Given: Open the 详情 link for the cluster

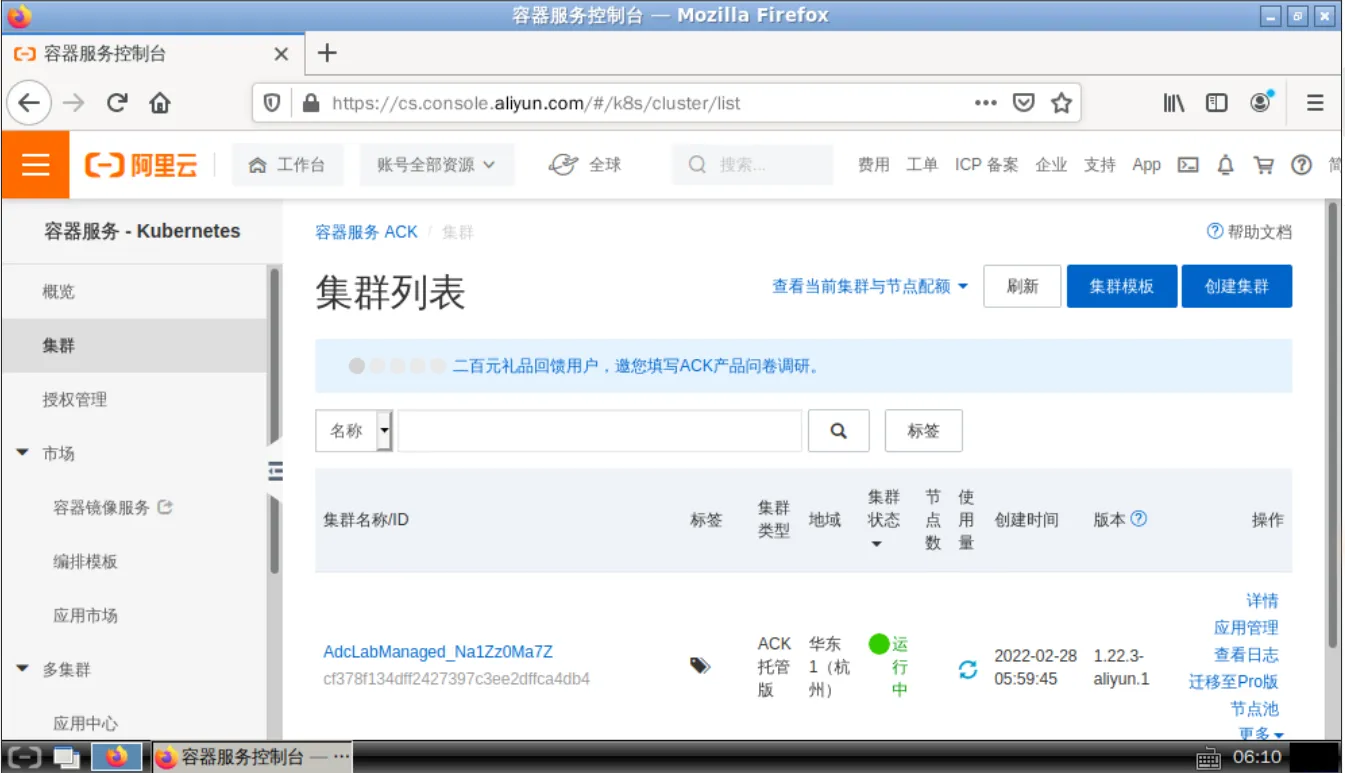Looking at the screenshot, I should 1262,601.
